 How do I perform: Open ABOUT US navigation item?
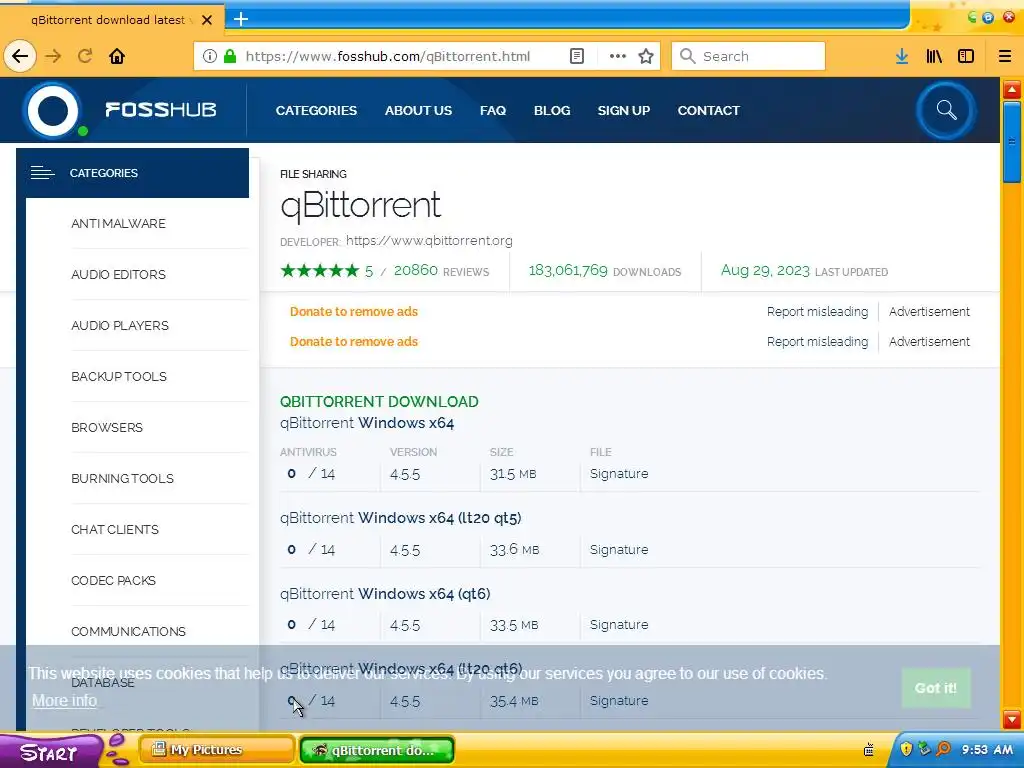click(x=418, y=110)
